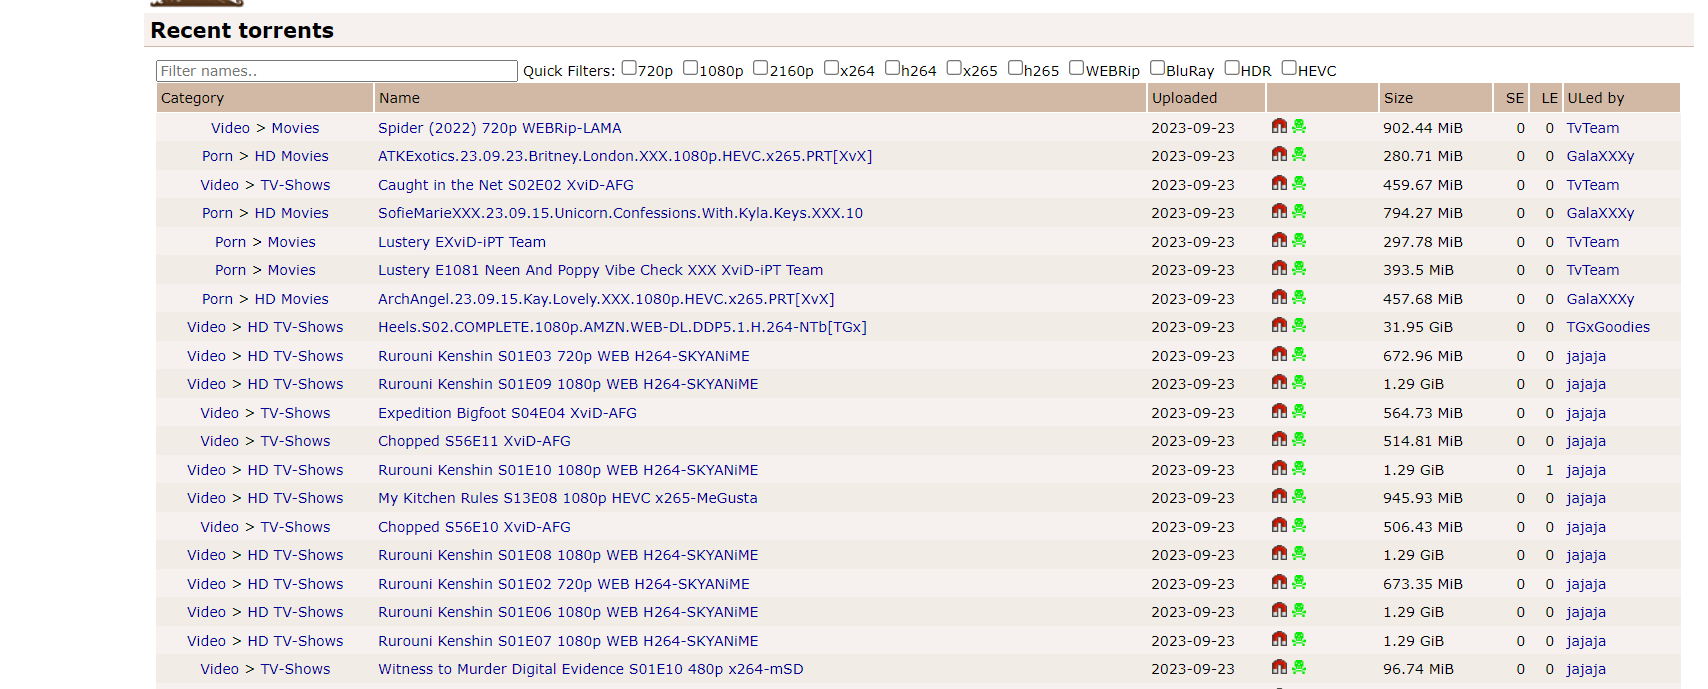The image size is (1708, 689).
Task: Click the Size column header
Action: (x=1398, y=98)
